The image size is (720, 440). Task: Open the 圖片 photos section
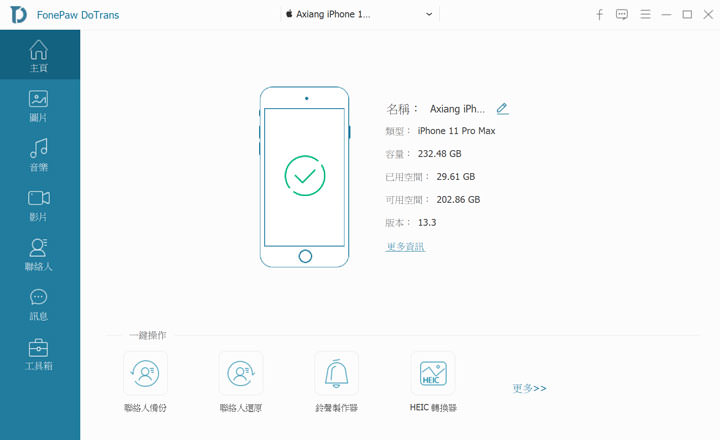coord(39,106)
